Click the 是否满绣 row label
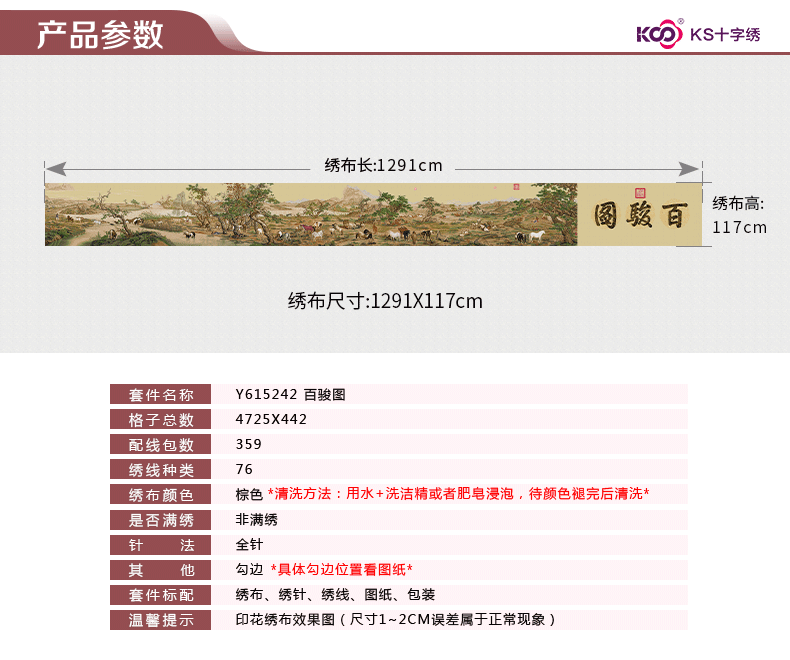The width and height of the screenshot is (790, 660). click(x=161, y=520)
